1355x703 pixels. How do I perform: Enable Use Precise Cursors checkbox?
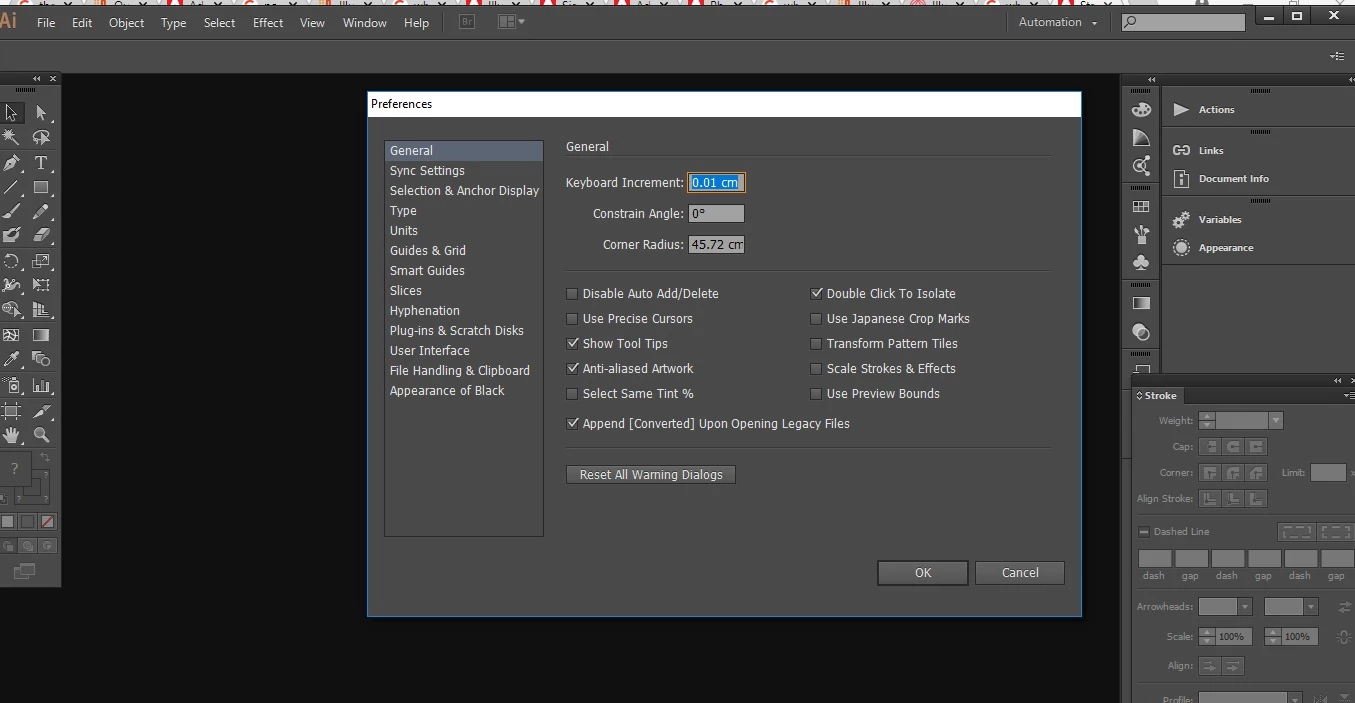[572, 319]
